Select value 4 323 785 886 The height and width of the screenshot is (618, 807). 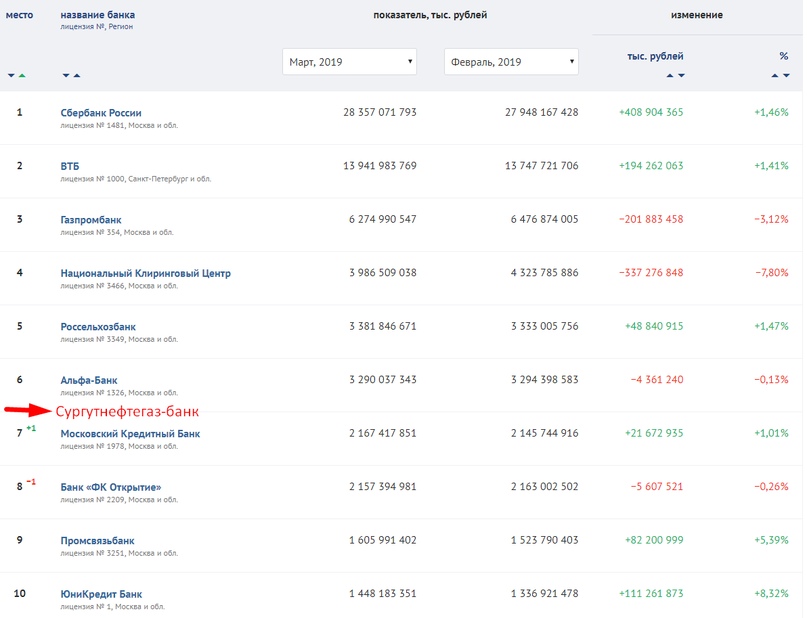point(545,273)
